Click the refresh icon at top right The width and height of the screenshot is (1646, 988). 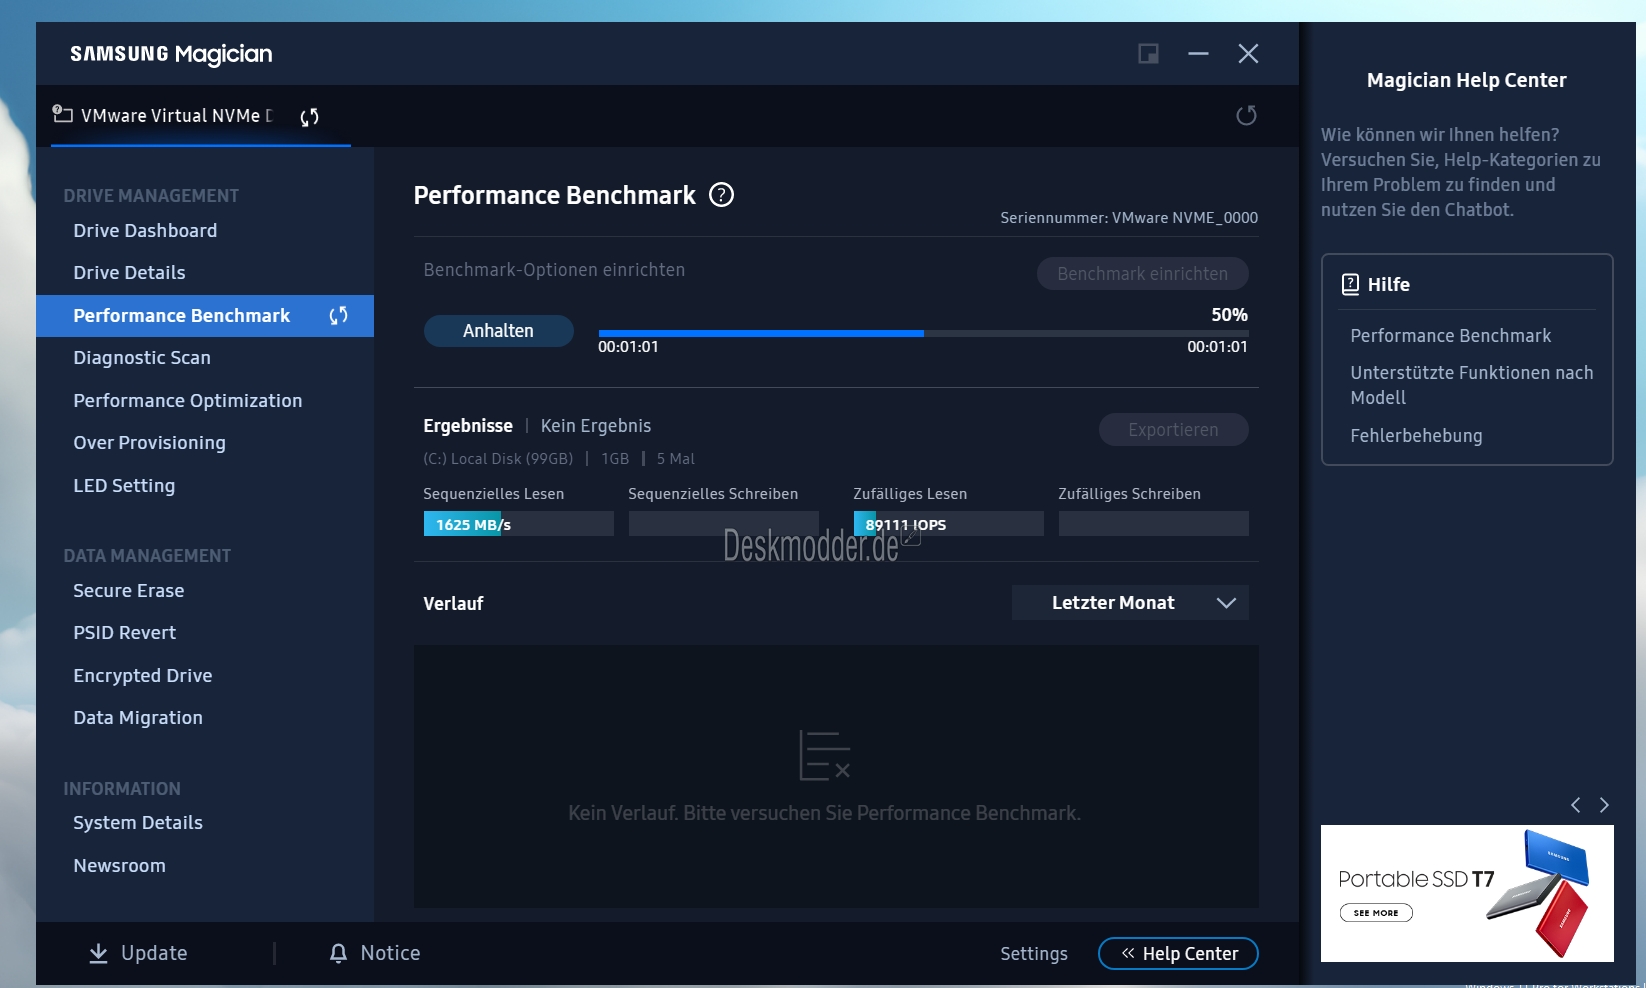[1246, 115]
